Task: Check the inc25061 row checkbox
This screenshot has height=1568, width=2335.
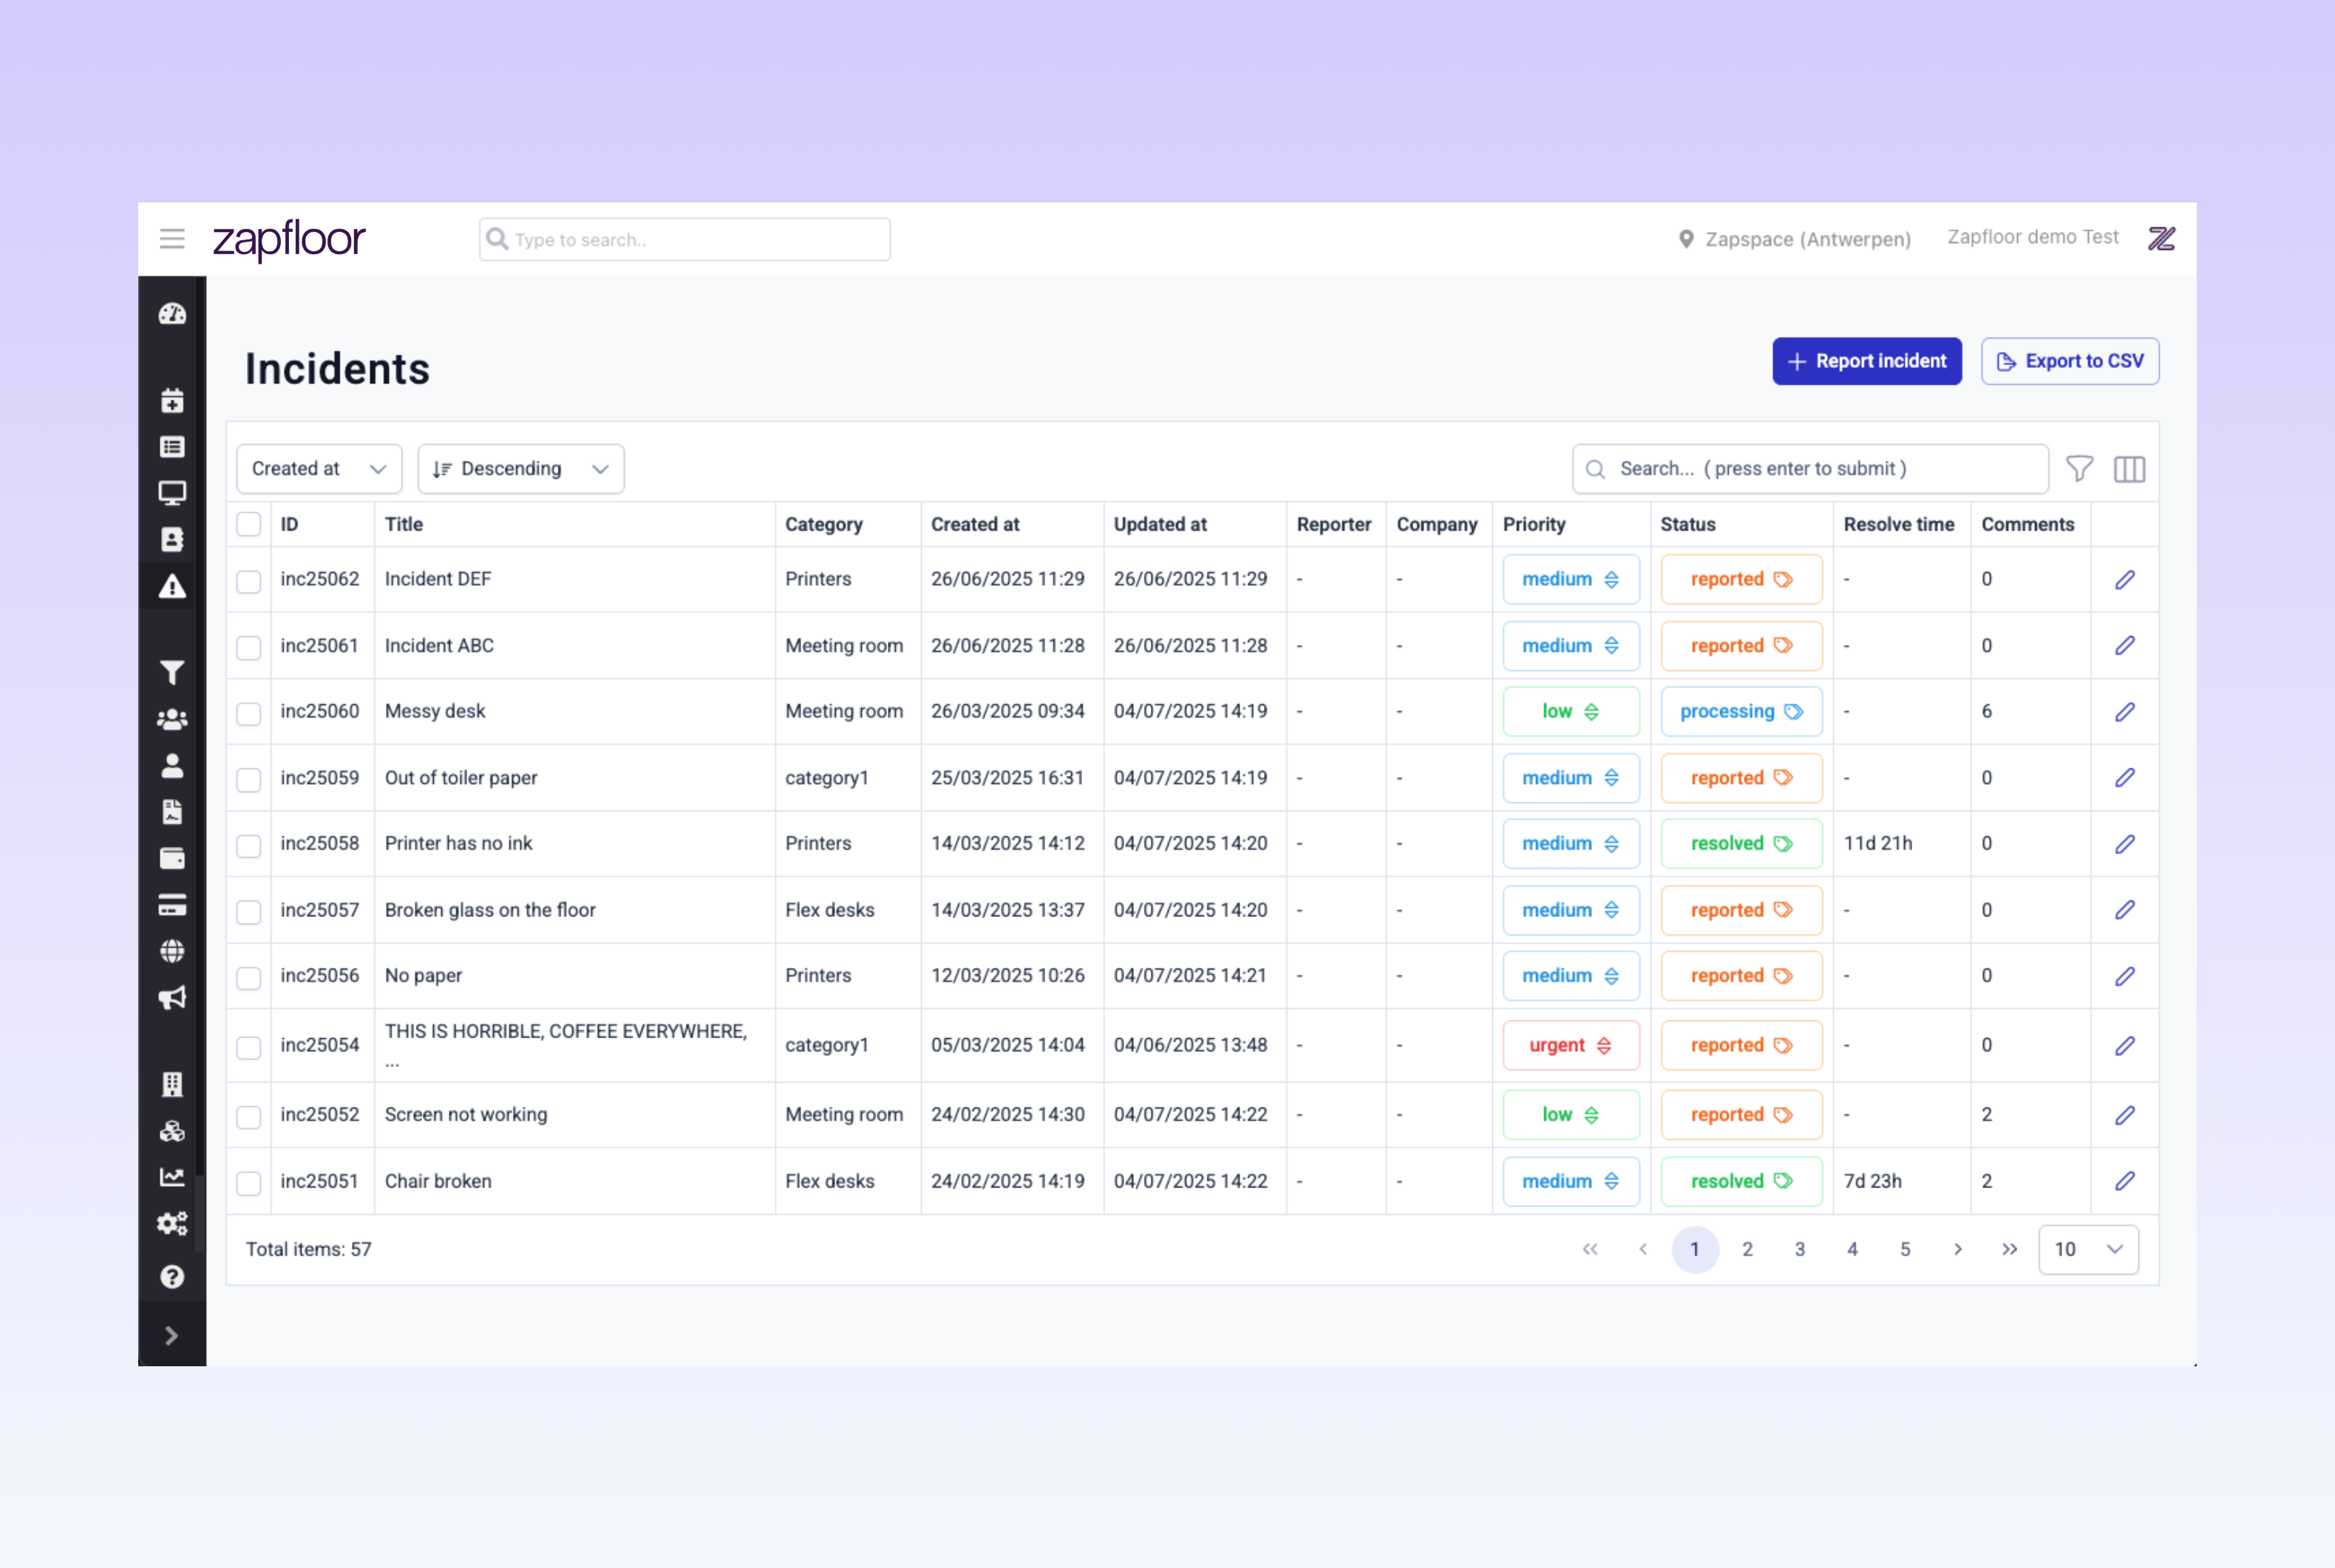Action: [x=249, y=647]
